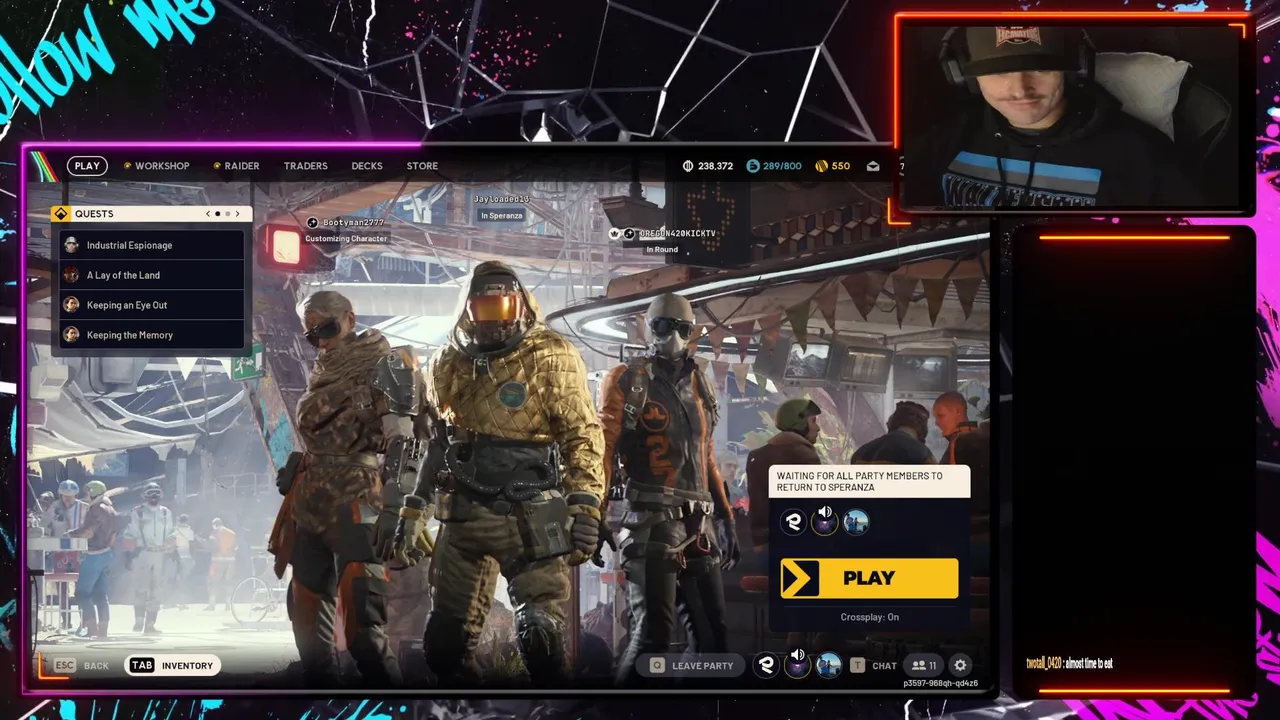Go to previous page in Quests panel
The image size is (1280, 720).
(x=208, y=214)
